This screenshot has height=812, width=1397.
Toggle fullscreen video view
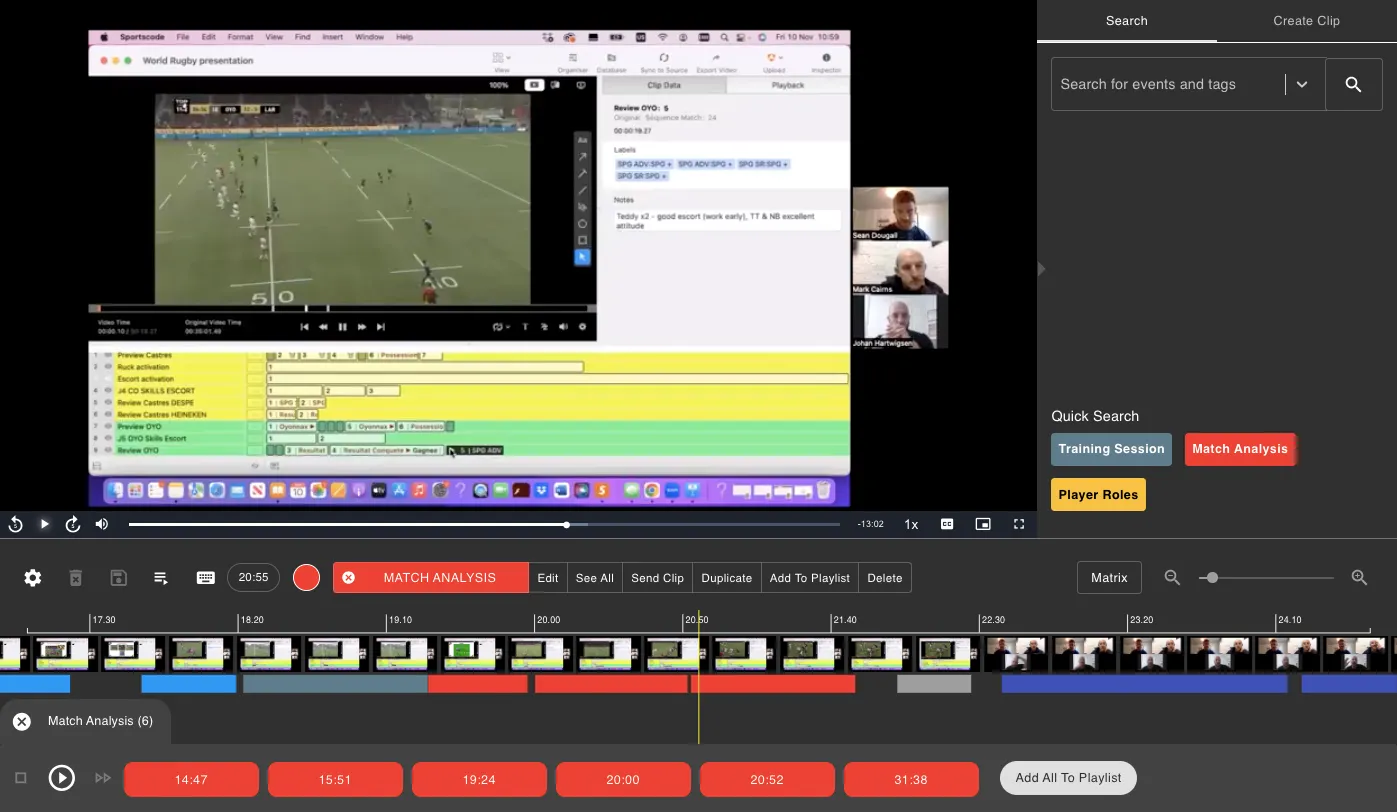pyautogui.click(x=1019, y=524)
